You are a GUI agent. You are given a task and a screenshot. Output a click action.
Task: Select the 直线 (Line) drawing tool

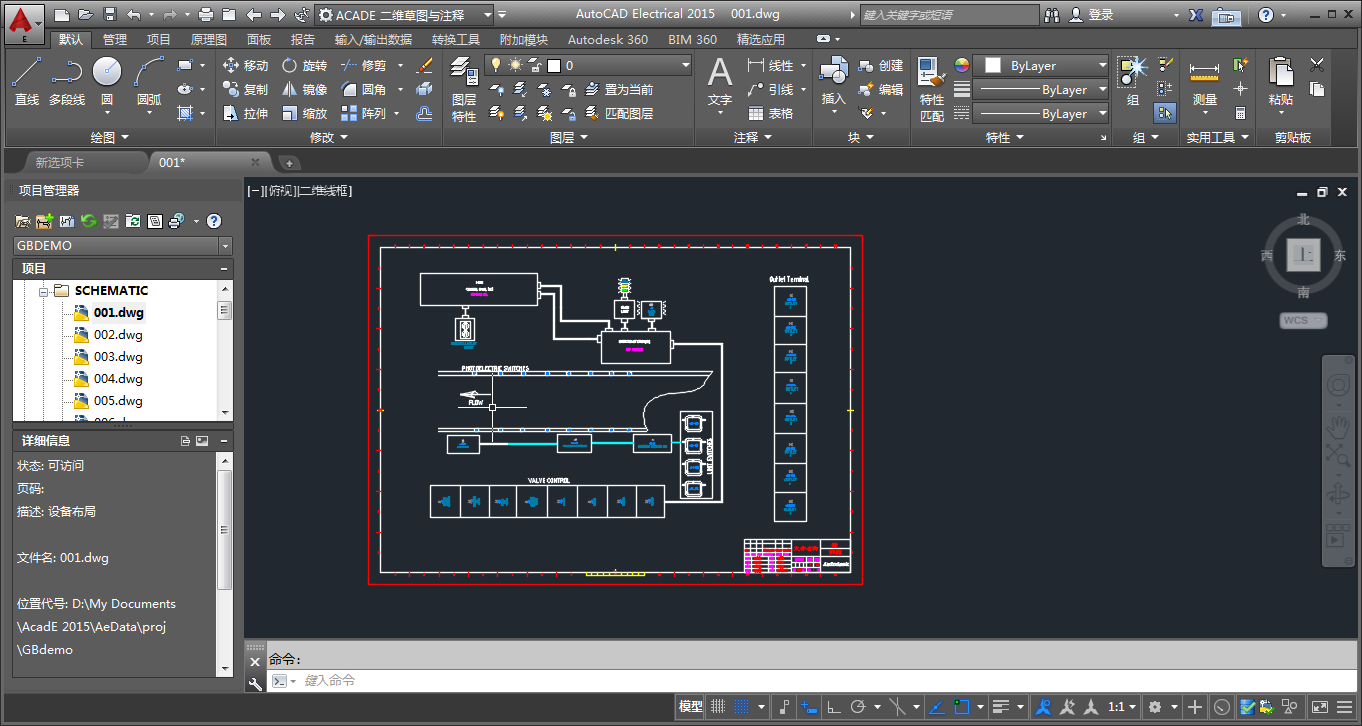click(x=26, y=82)
